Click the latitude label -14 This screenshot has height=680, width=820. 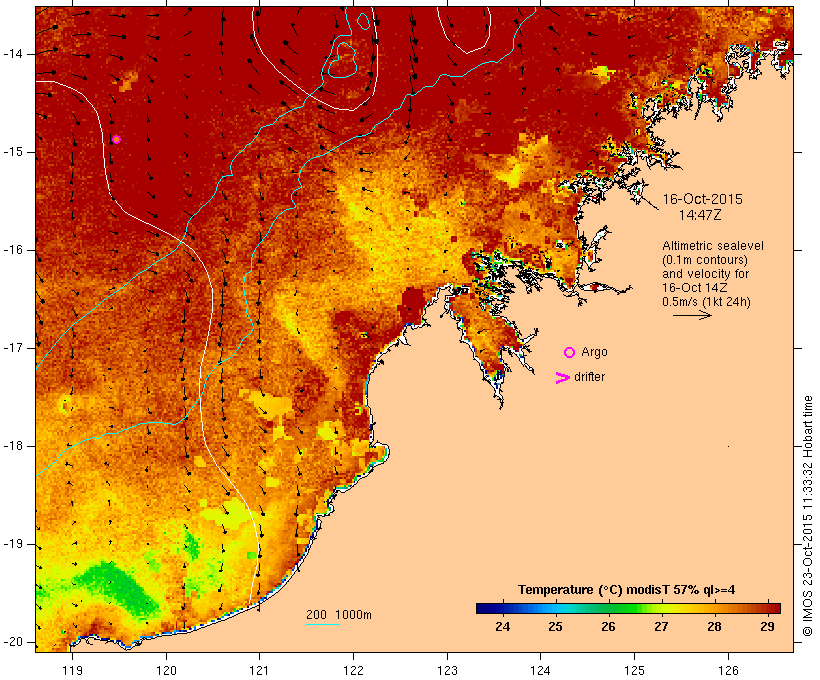coord(13,54)
